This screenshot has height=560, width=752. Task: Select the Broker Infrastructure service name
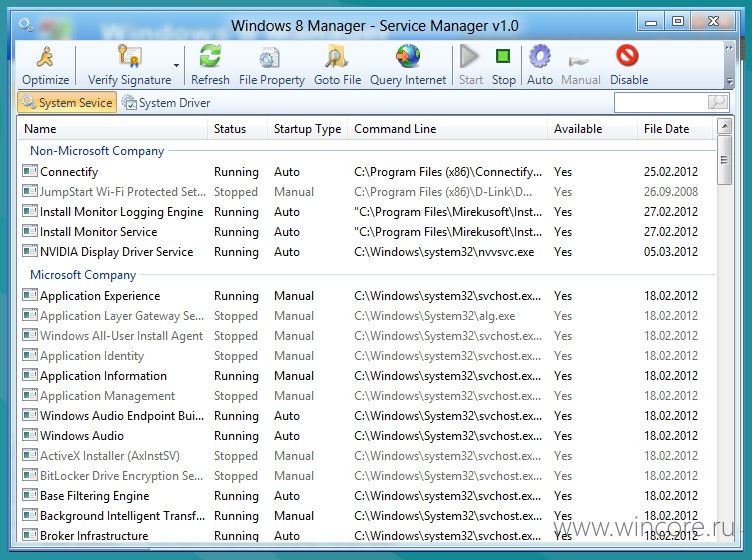click(x=94, y=536)
